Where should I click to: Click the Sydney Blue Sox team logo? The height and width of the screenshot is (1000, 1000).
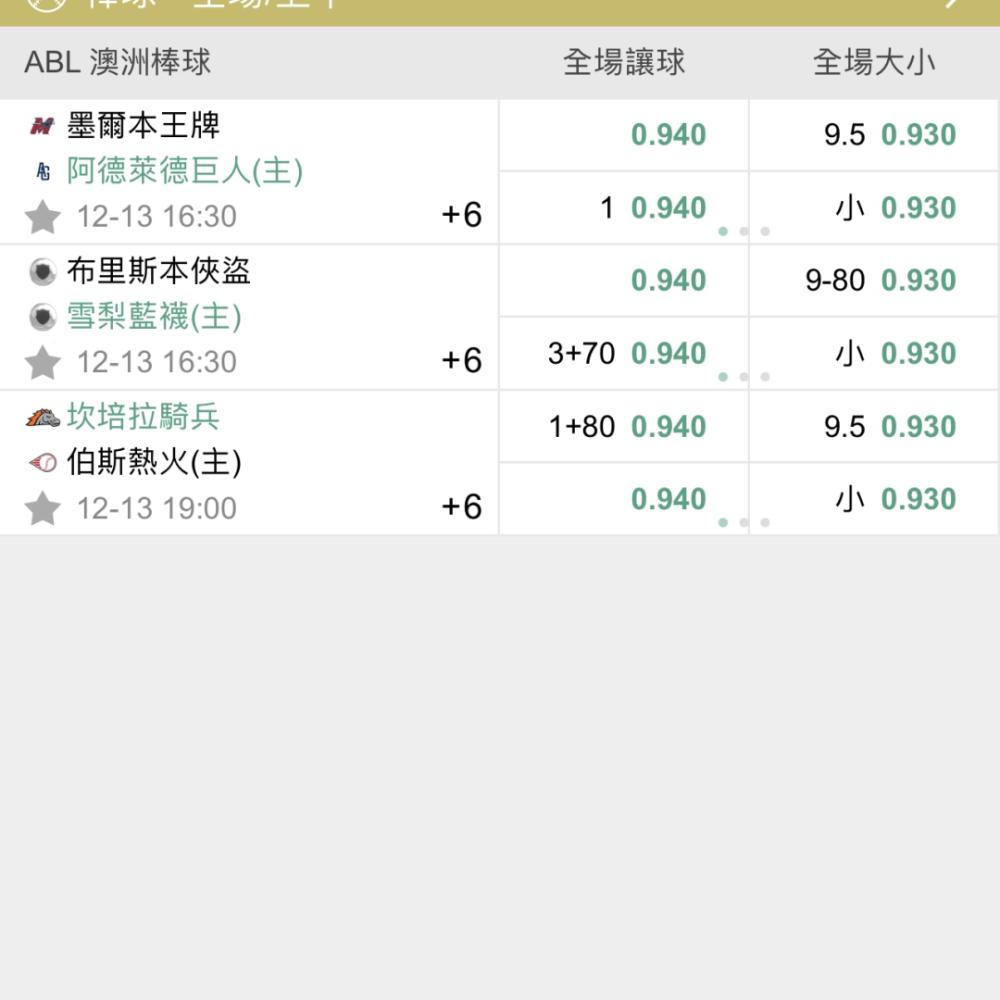click(43, 317)
